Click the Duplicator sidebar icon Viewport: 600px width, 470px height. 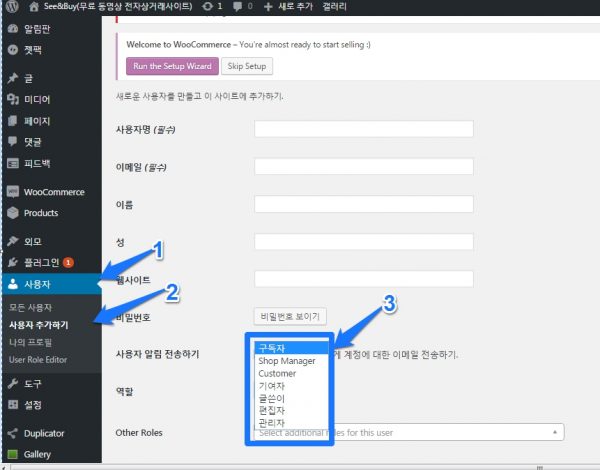click(x=13, y=433)
